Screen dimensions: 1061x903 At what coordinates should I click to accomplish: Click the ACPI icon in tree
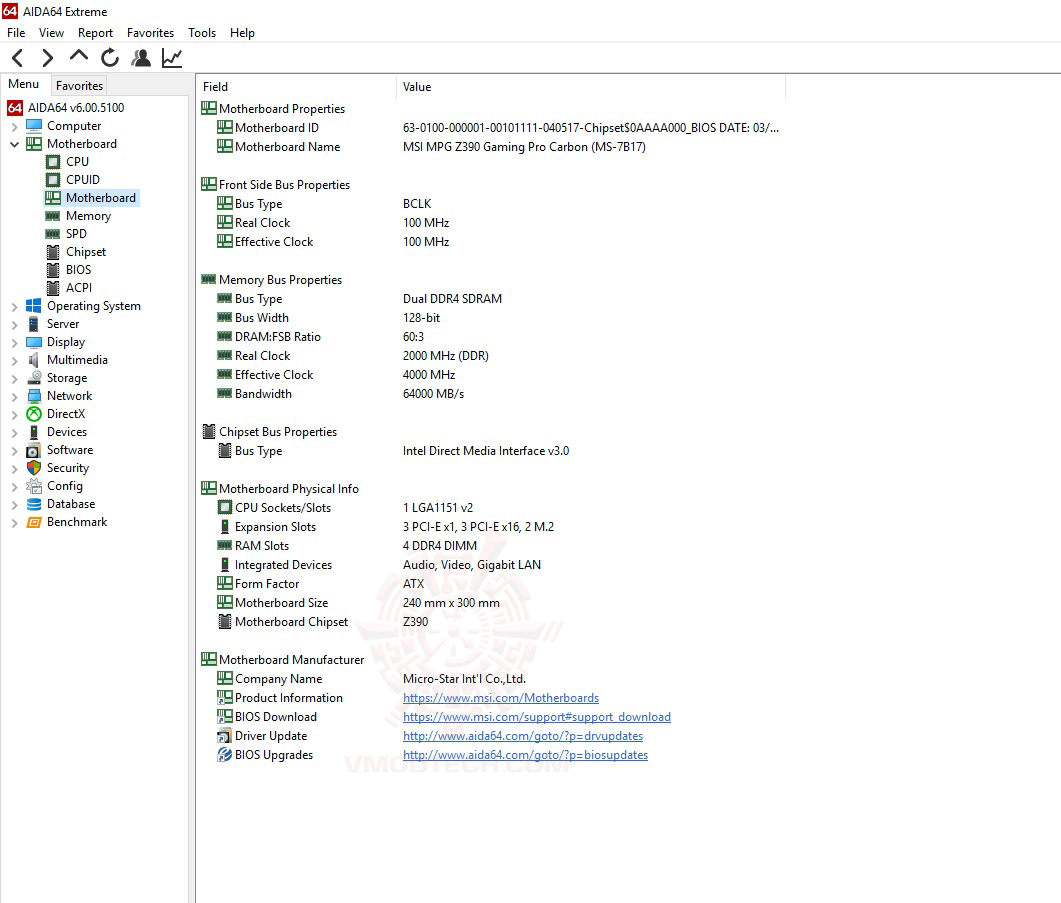click(x=53, y=288)
